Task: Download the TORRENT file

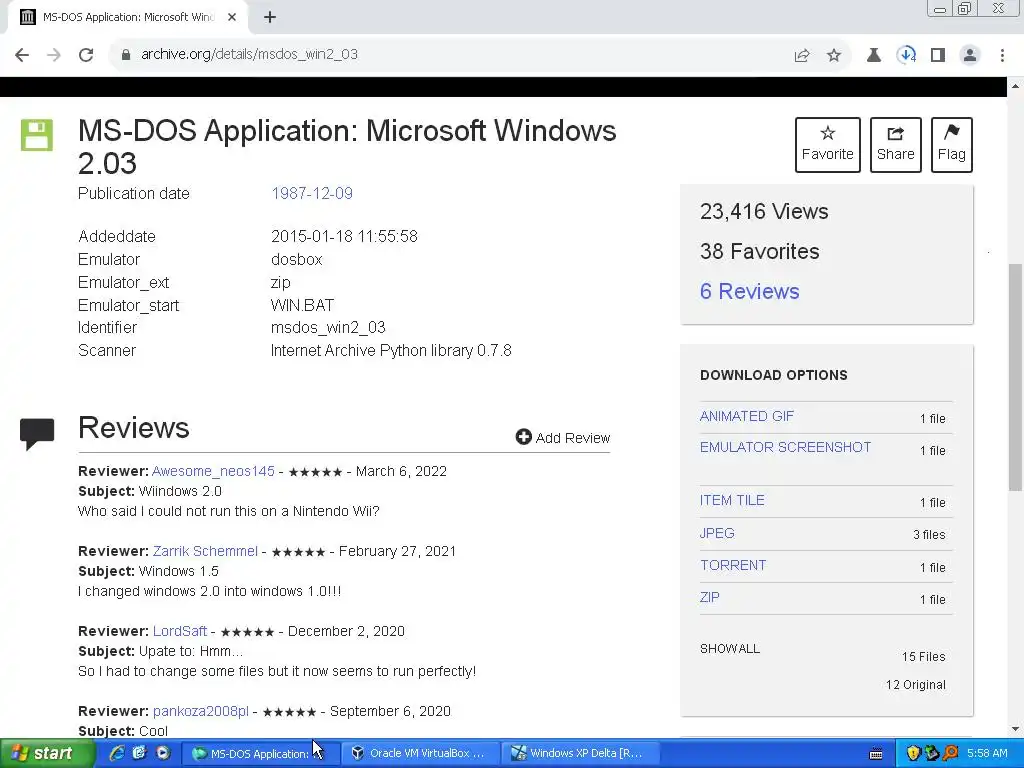Action: pyautogui.click(x=733, y=565)
